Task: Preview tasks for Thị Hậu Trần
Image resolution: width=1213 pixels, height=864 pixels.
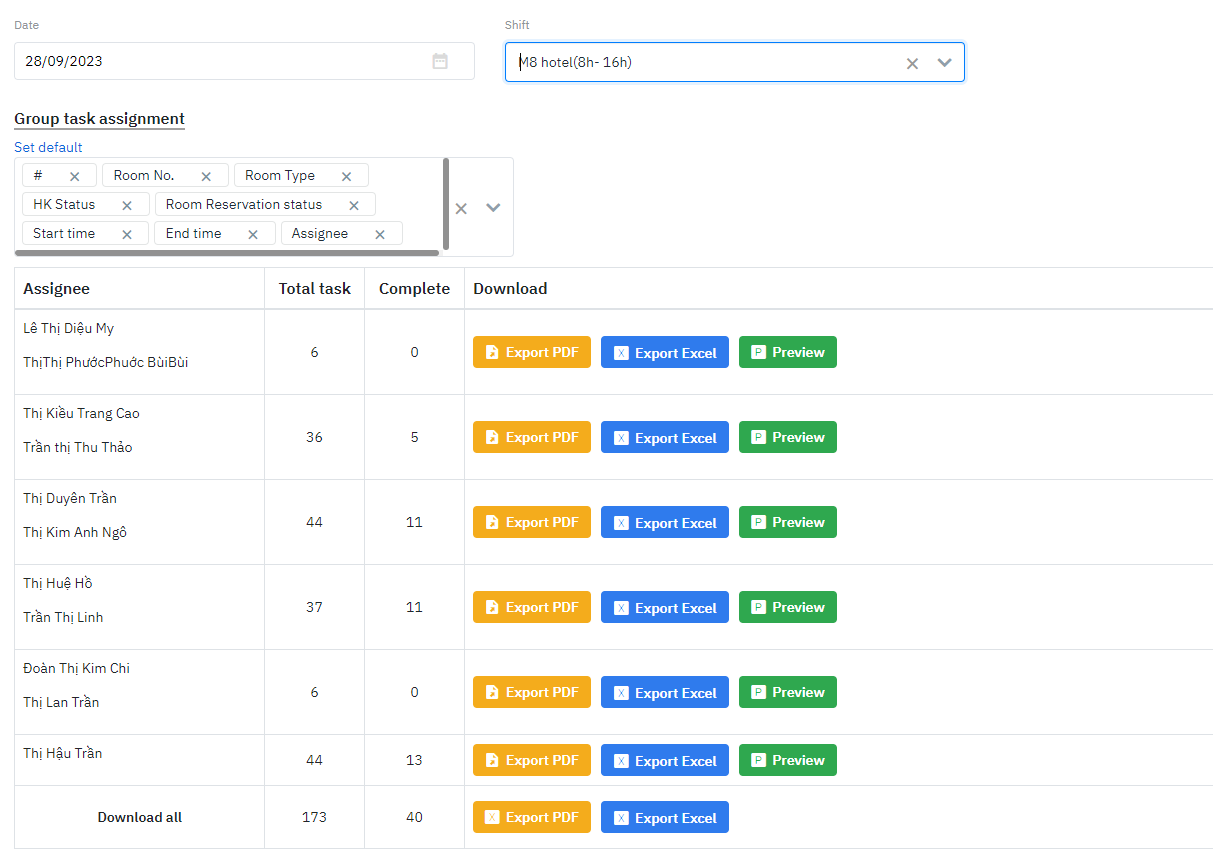Action: 787,760
